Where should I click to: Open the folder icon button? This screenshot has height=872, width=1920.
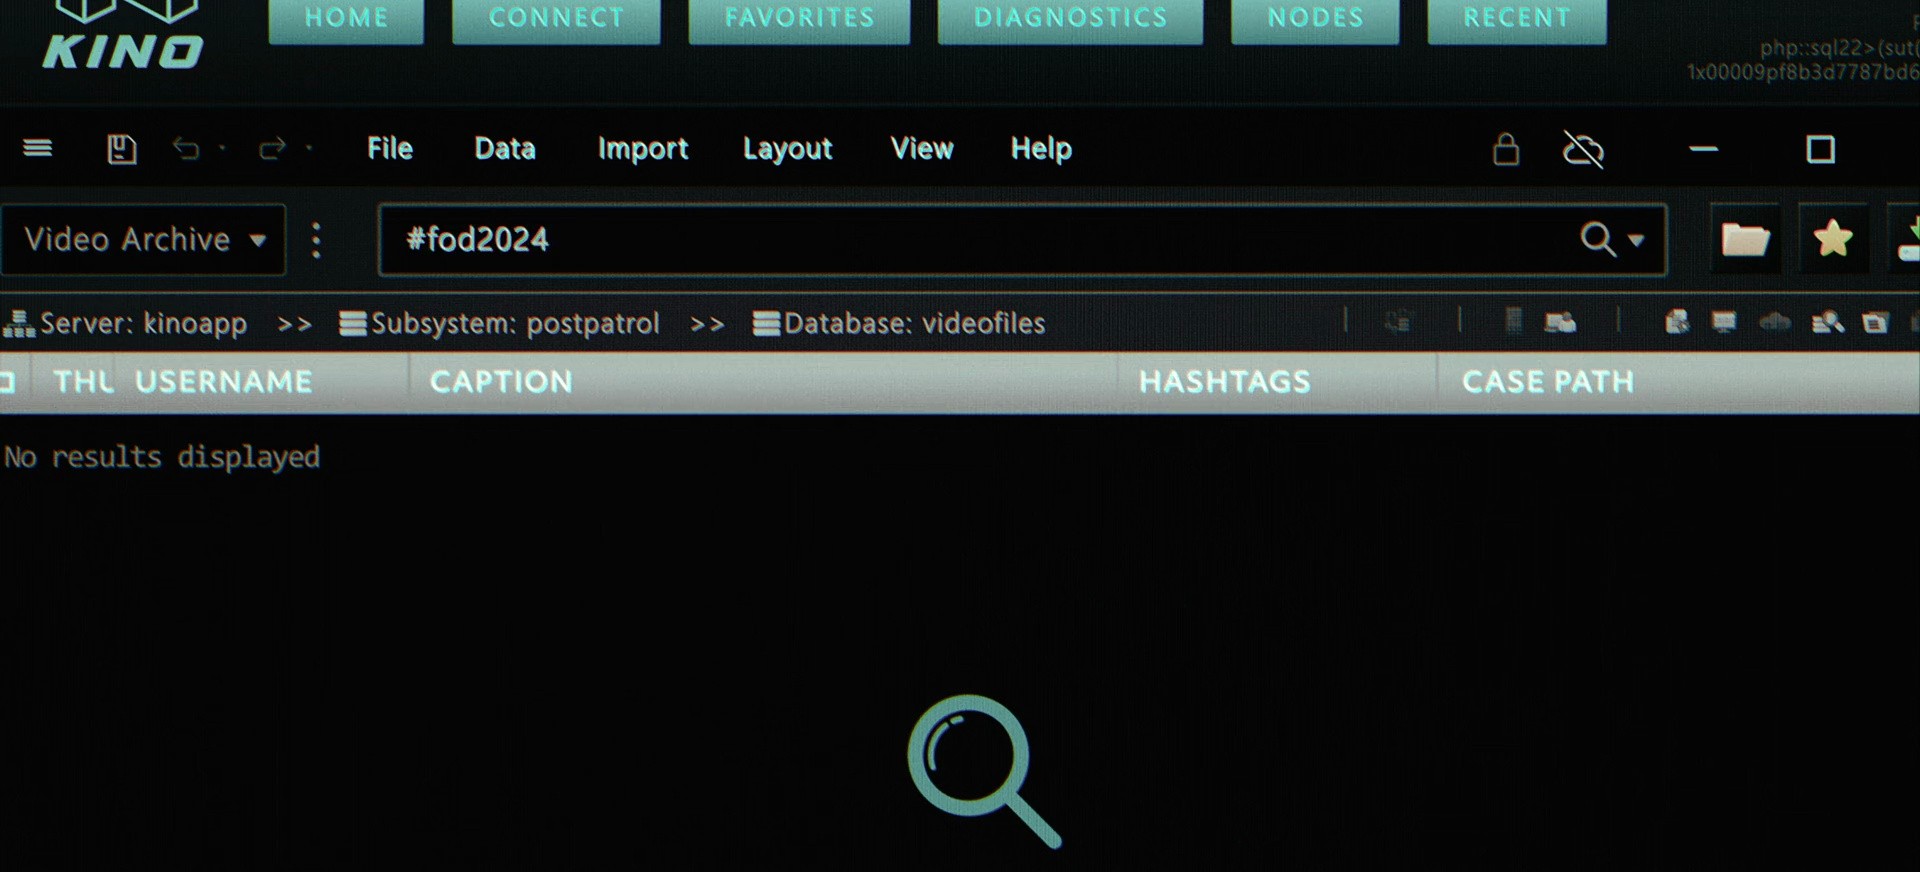[x=1745, y=239]
